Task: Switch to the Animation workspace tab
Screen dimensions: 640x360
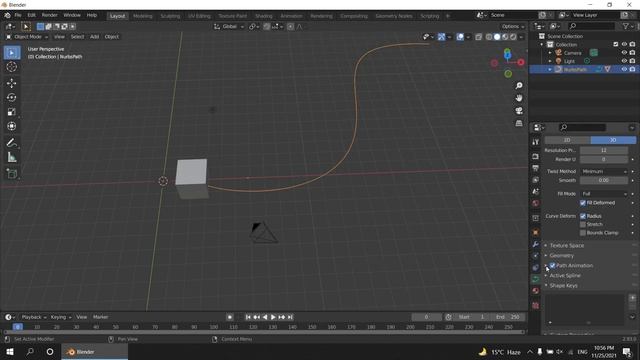Action: [291, 16]
